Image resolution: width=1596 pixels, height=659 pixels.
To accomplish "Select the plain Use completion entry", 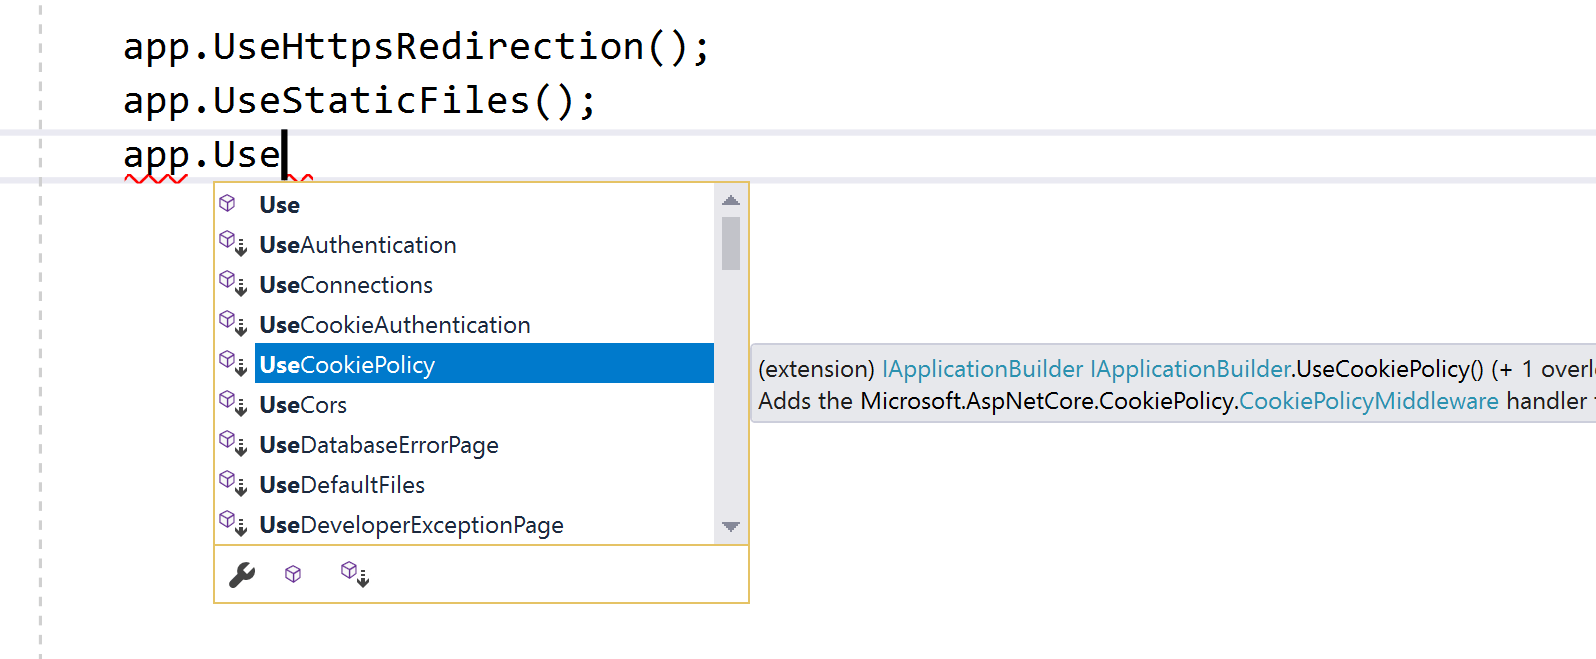I will click(x=279, y=203).
